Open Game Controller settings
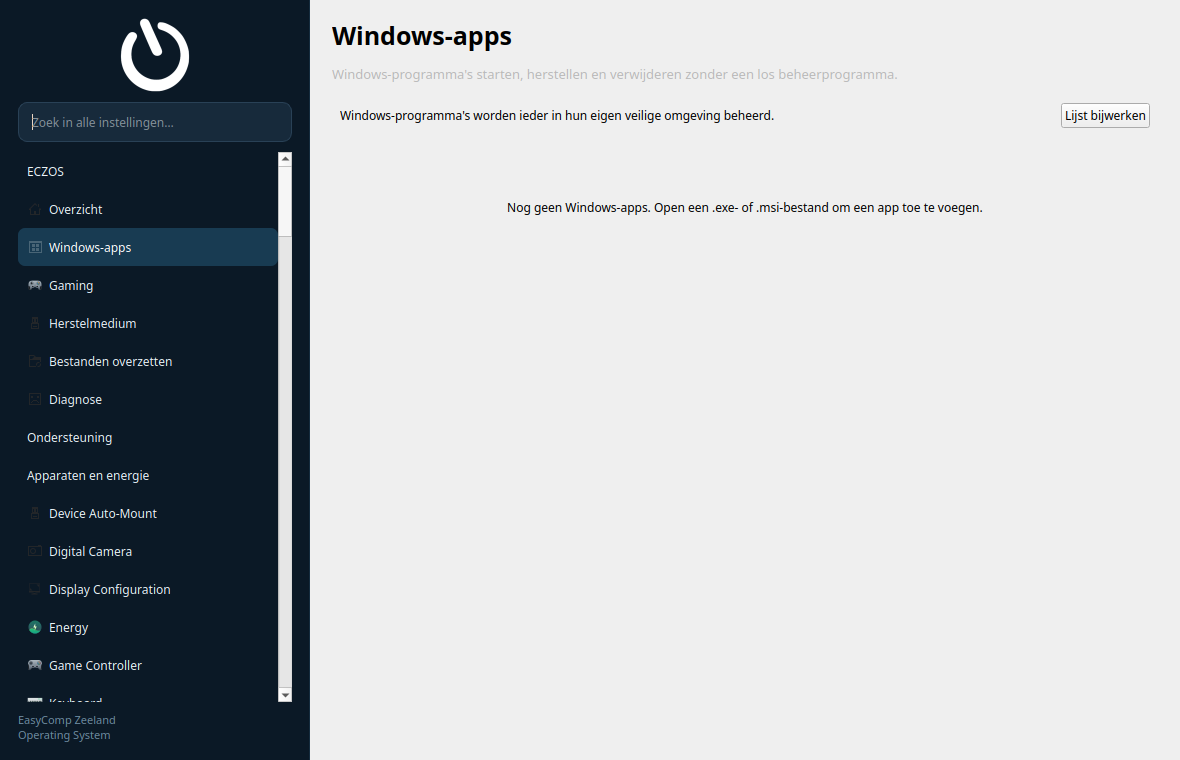1180x760 pixels. pyautogui.click(x=148, y=665)
